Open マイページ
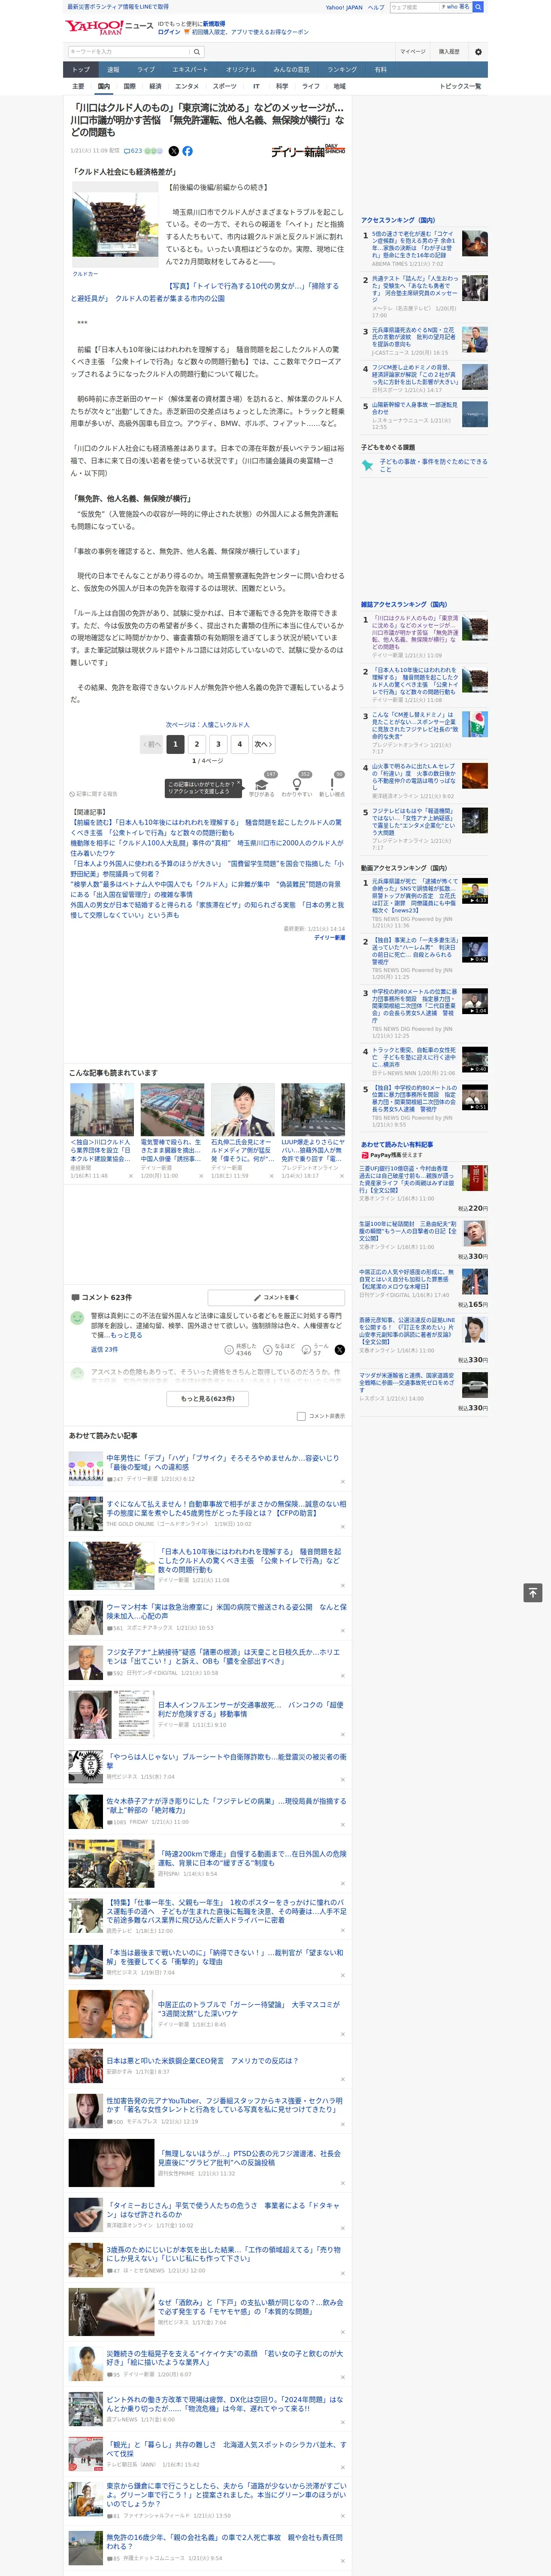The height and width of the screenshot is (2576, 551). click(412, 52)
